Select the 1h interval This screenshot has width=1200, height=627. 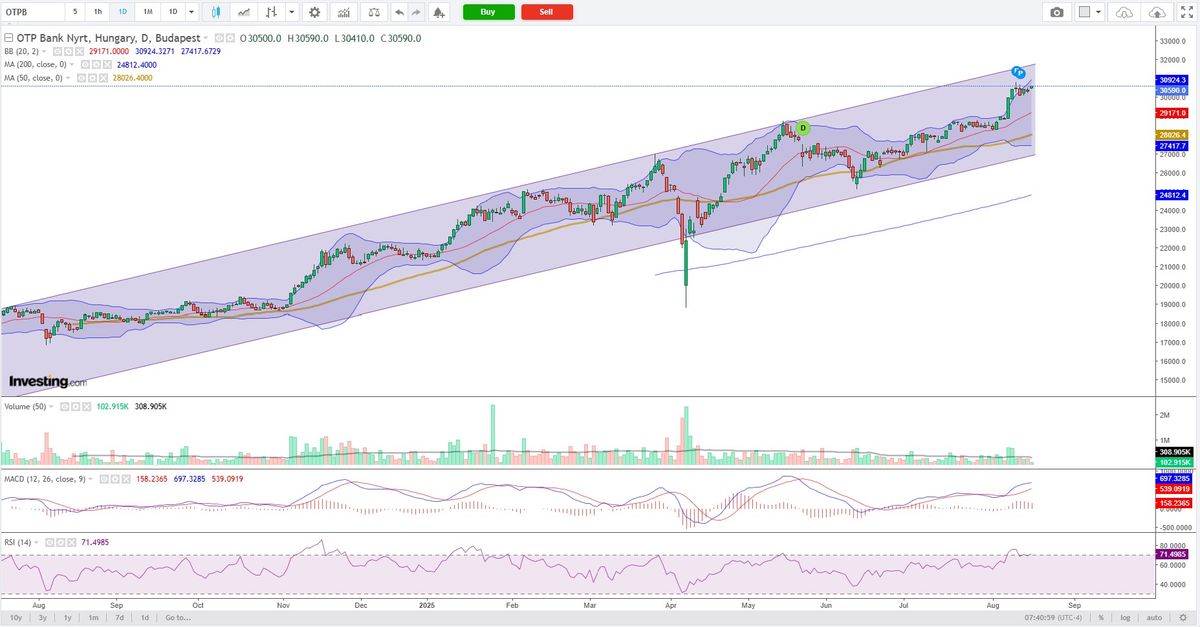(97, 12)
